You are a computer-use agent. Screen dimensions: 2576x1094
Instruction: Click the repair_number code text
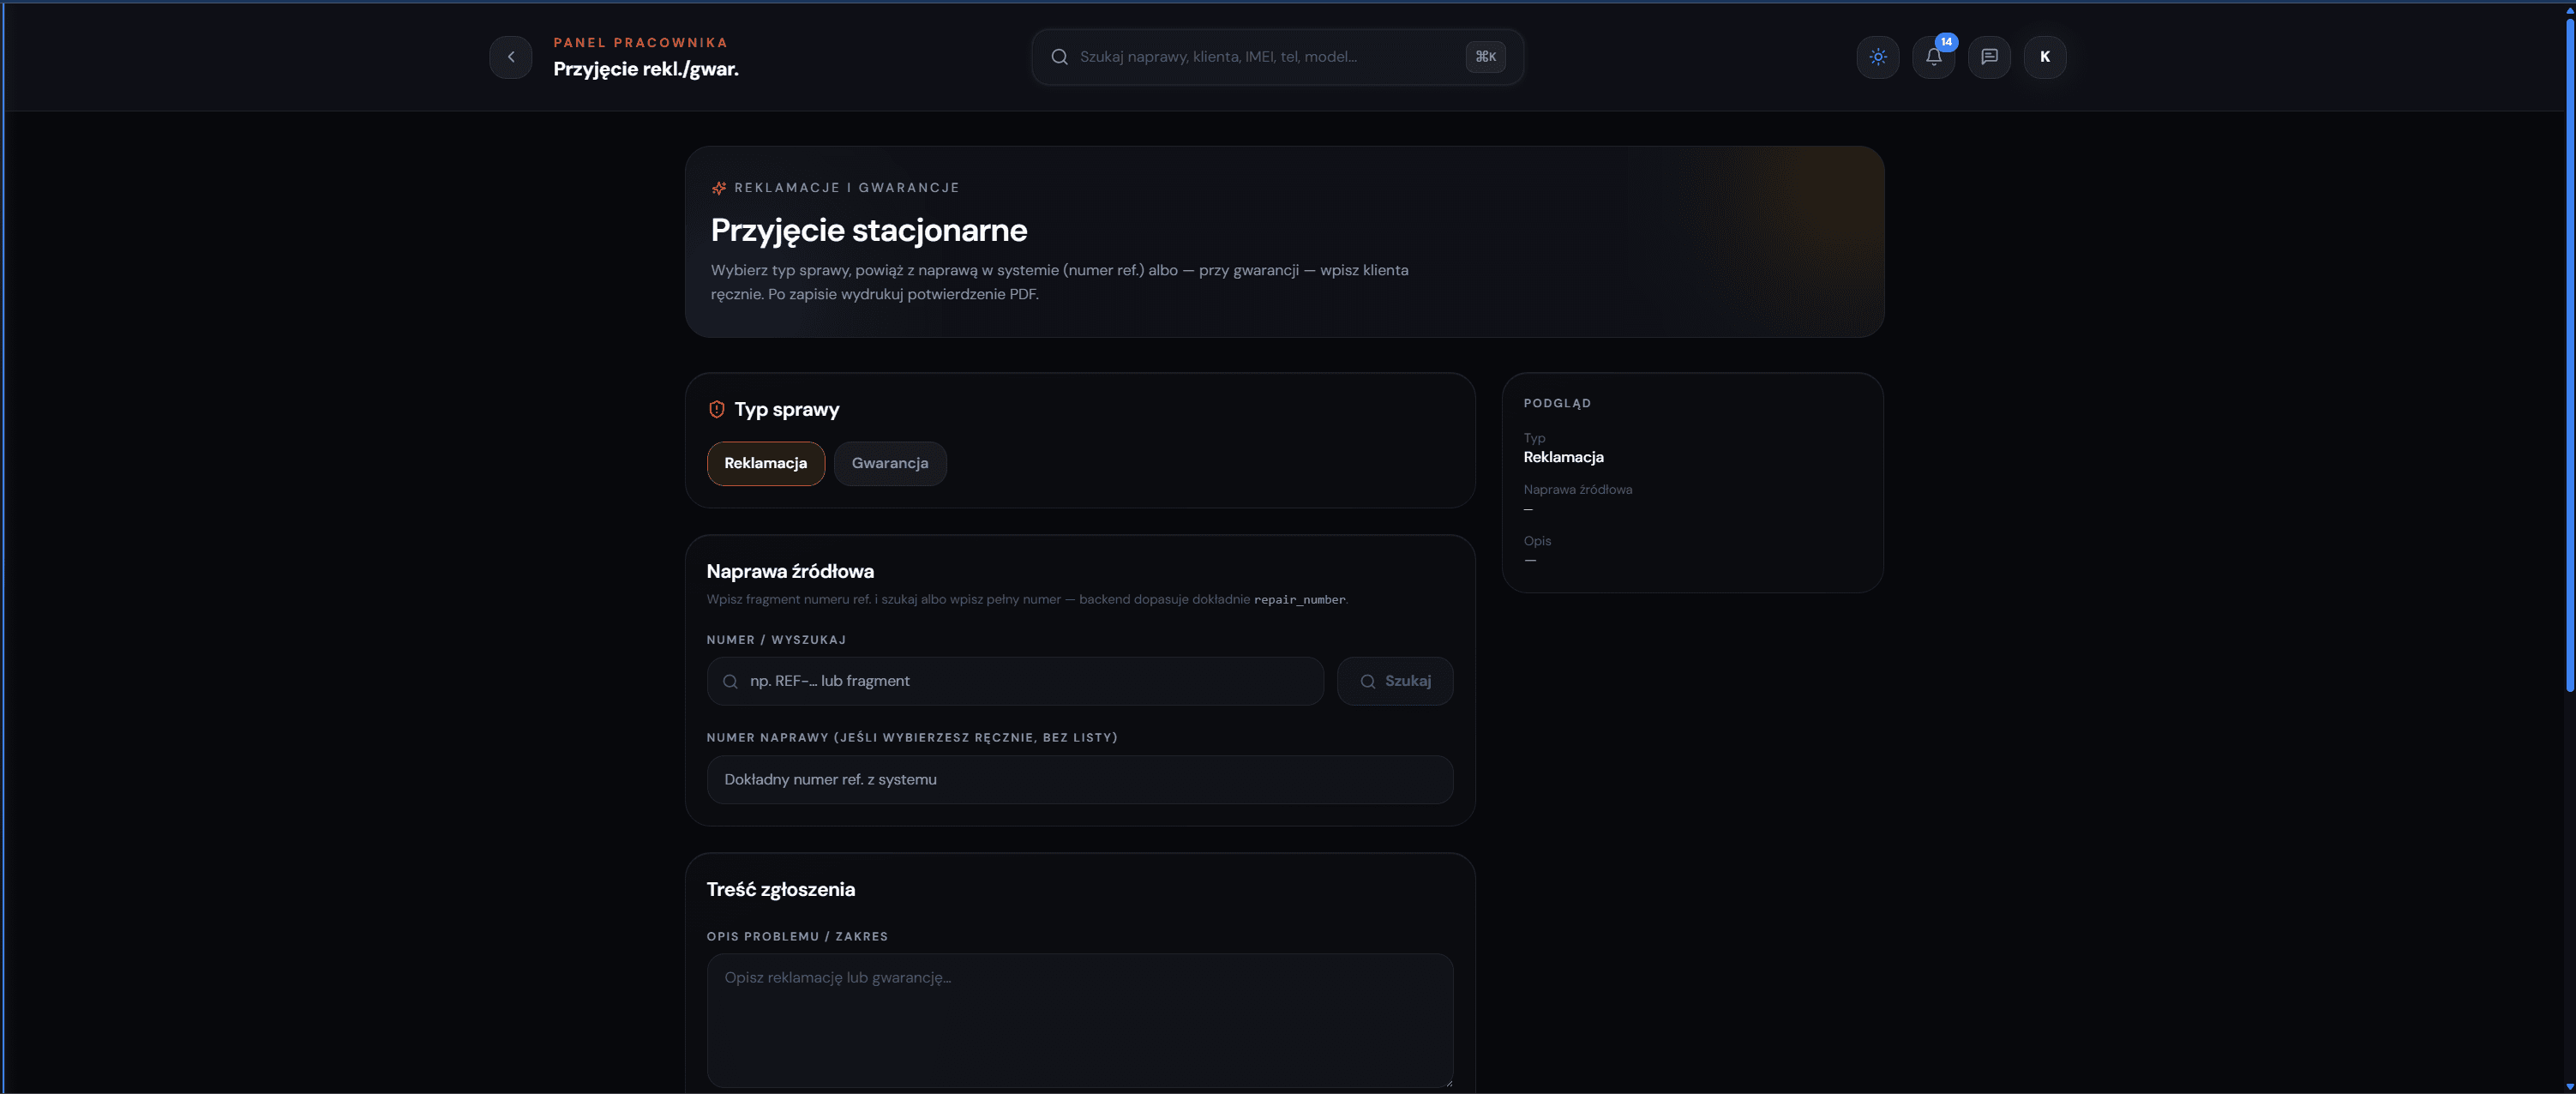click(x=1299, y=600)
